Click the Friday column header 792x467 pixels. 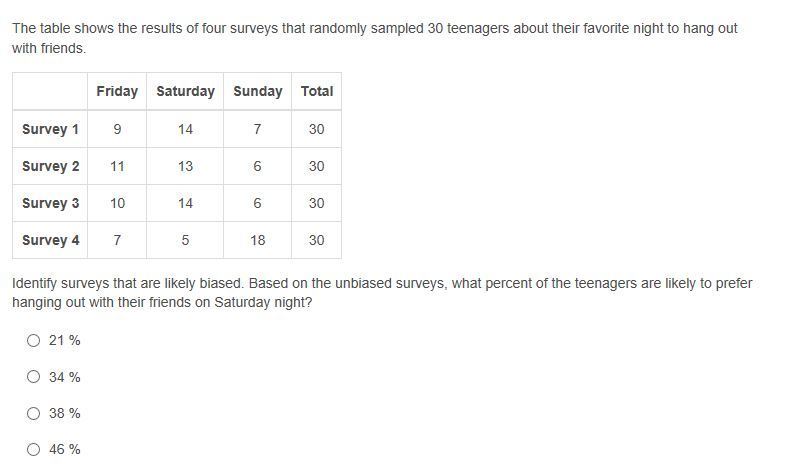[x=117, y=91]
